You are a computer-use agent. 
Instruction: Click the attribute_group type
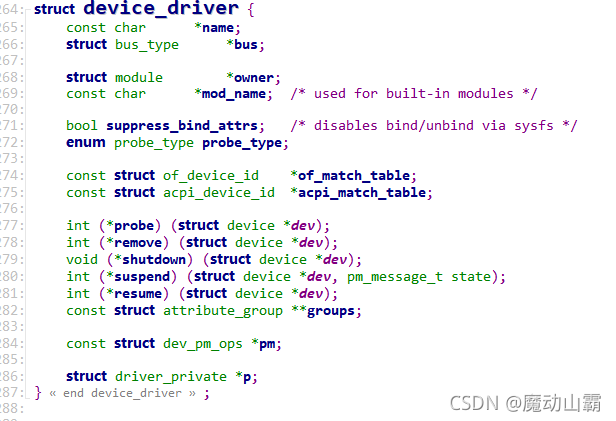[x=223, y=311]
